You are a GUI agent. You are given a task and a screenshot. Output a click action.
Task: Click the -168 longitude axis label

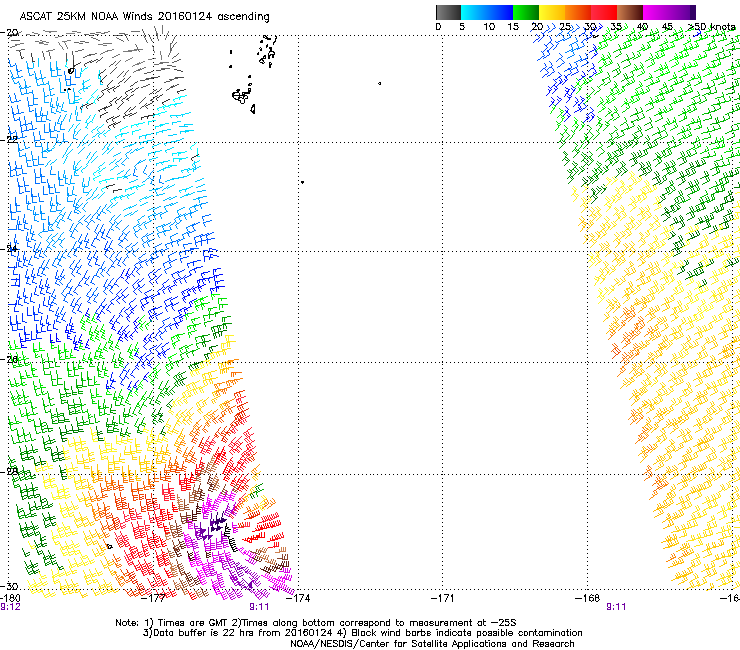588,598
